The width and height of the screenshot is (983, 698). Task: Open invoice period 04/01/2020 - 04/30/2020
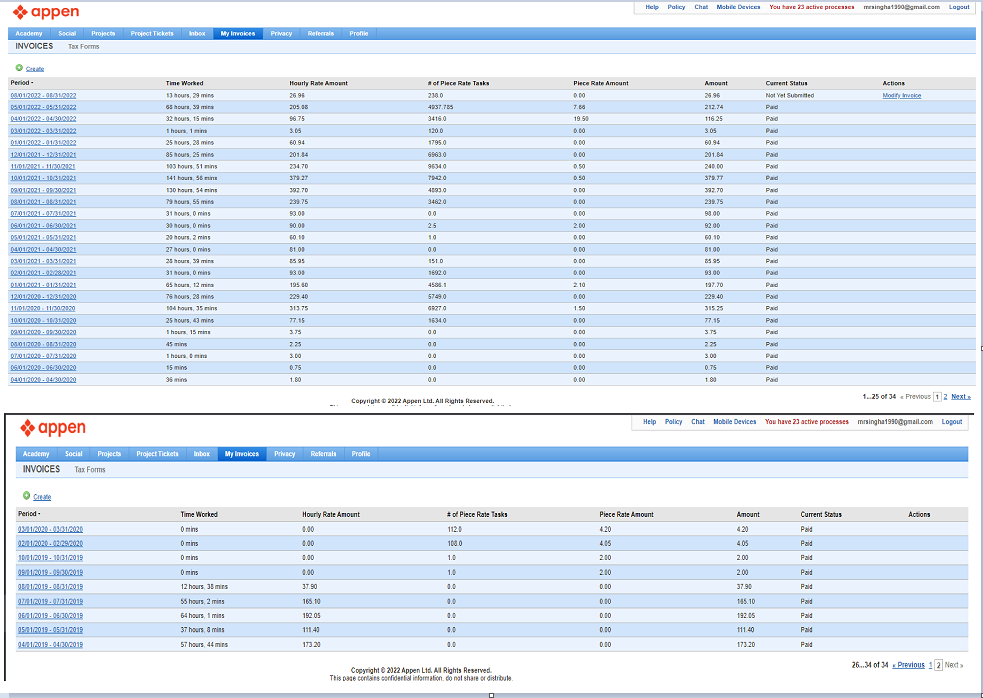pos(43,379)
